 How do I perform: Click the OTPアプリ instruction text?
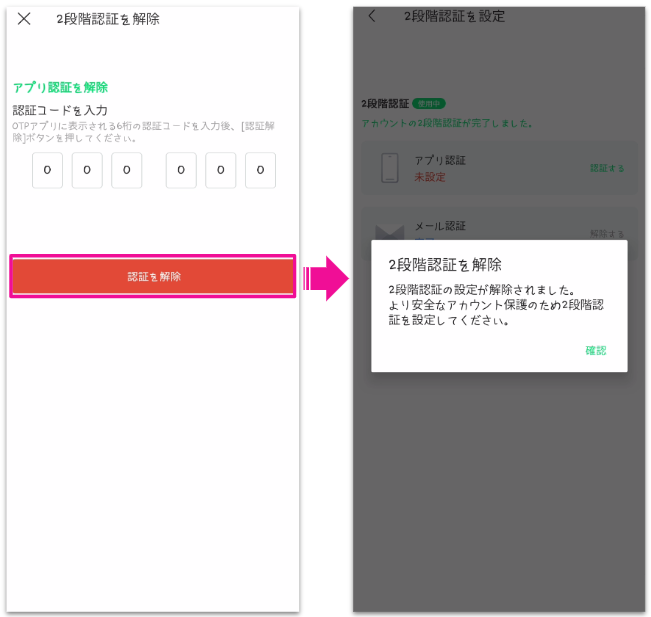(143, 132)
